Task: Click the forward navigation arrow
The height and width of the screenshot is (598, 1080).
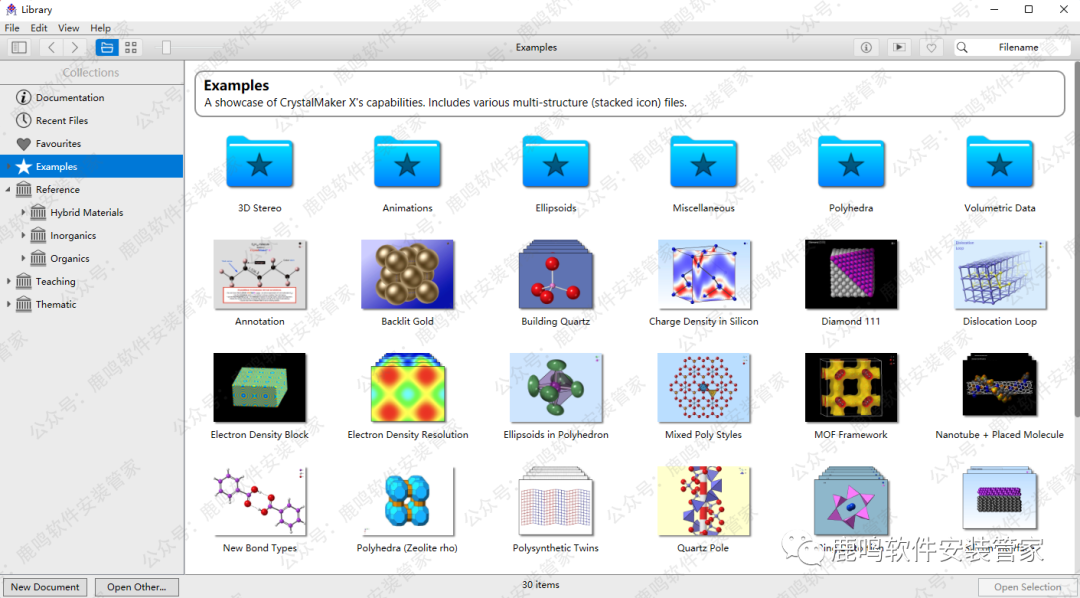Action: pos(75,47)
